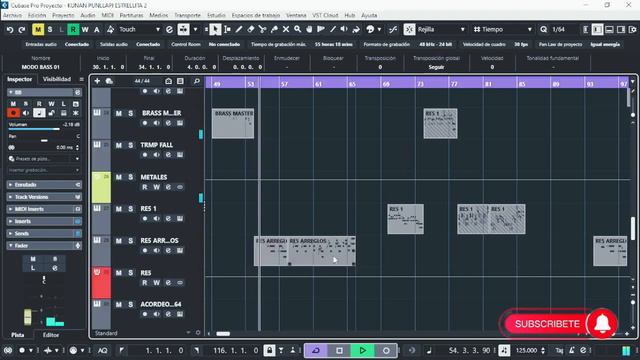Open the Rejilla snap type dropdown
The width and height of the screenshot is (640, 360).
tap(441, 29)
